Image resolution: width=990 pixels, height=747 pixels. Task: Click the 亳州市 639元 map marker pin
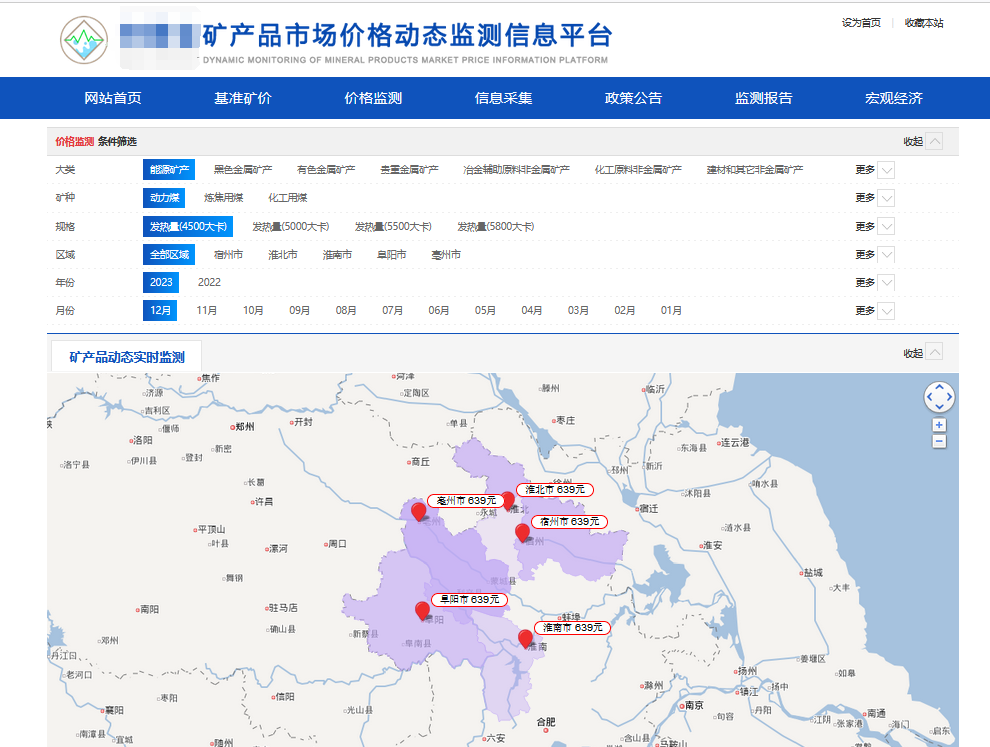(419, 512)
